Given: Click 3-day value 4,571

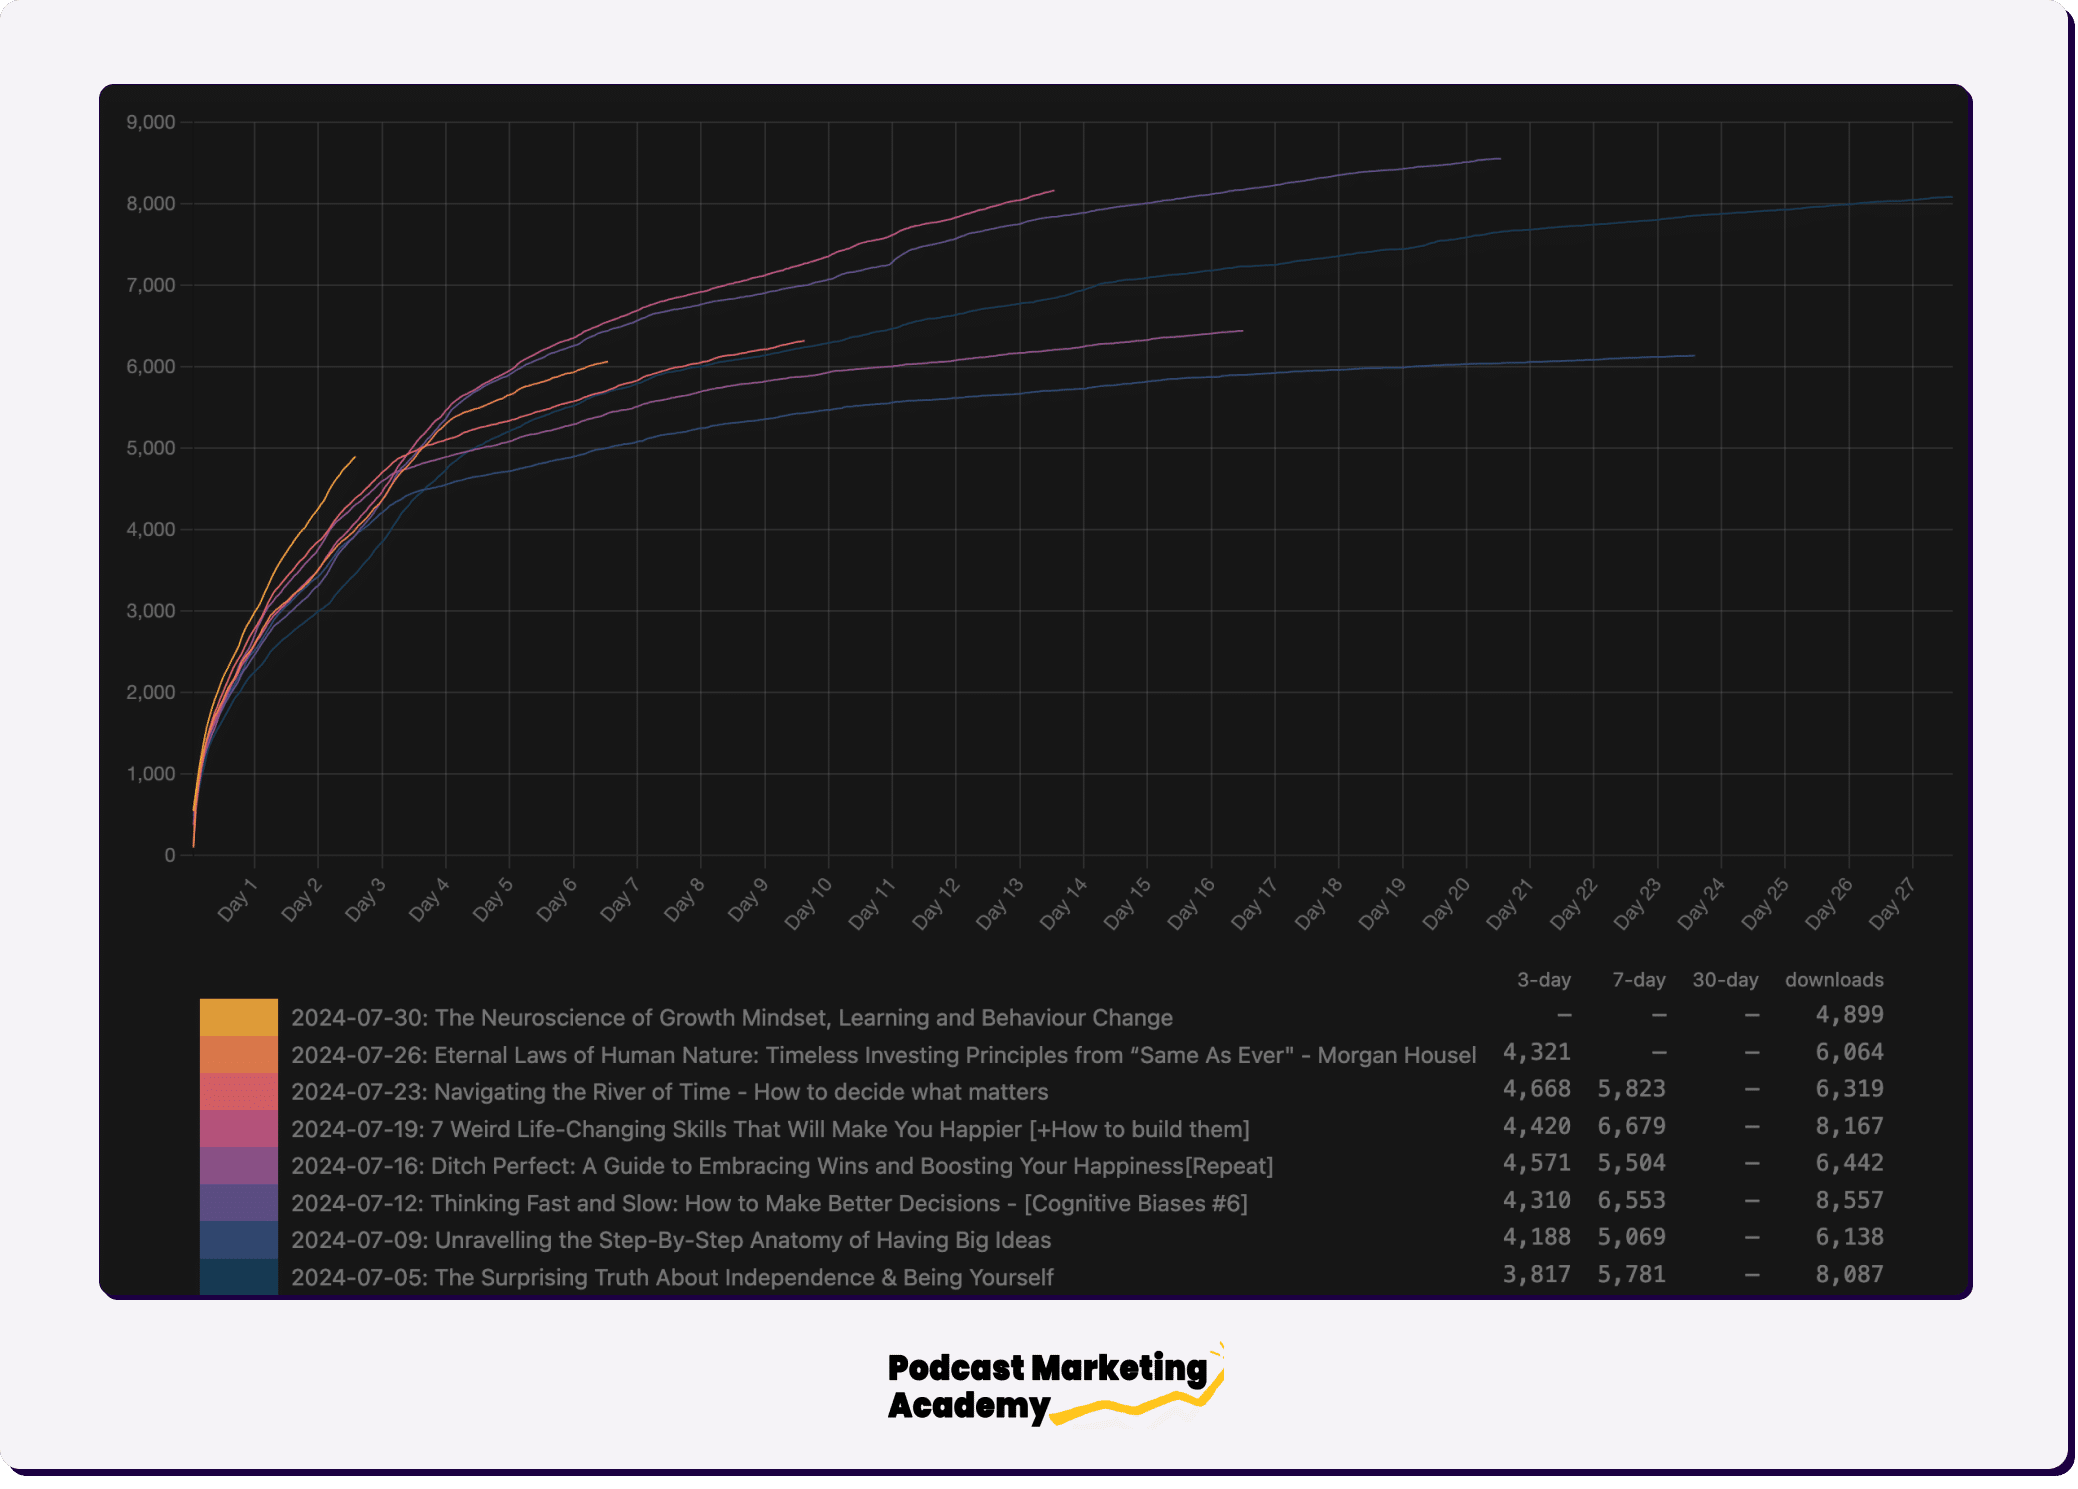Looking at the screenshot, I should tap(1537, 1163).
